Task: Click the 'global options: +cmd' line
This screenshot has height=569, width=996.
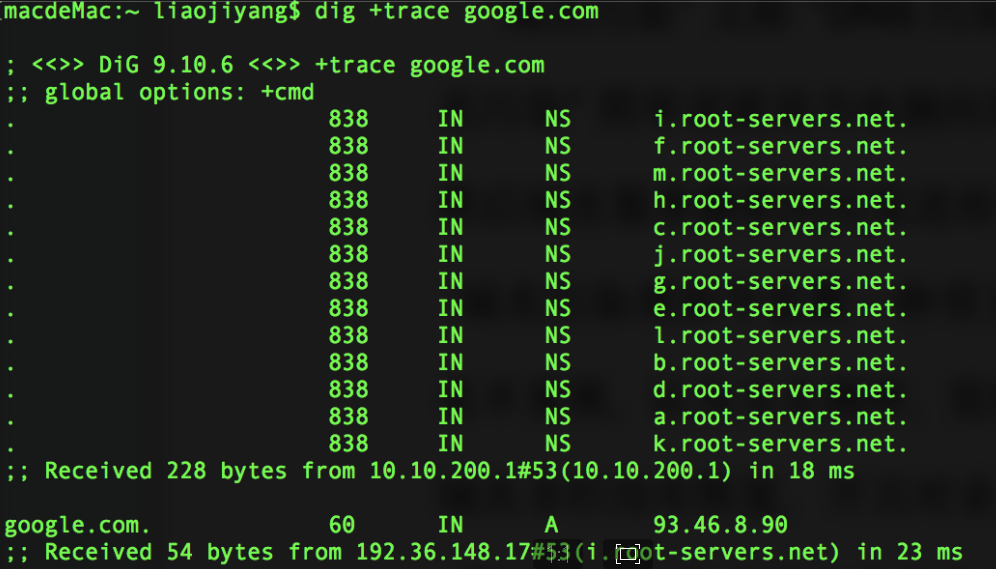Action: coord(179,93)
